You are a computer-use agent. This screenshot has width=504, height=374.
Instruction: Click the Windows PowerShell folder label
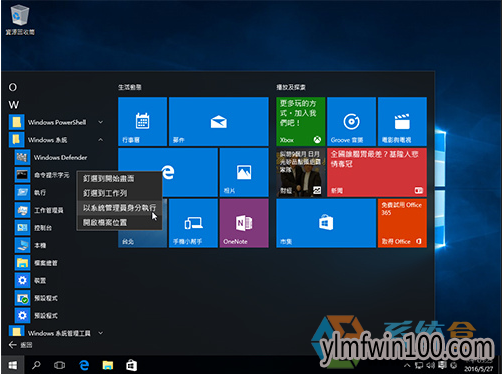57,122
